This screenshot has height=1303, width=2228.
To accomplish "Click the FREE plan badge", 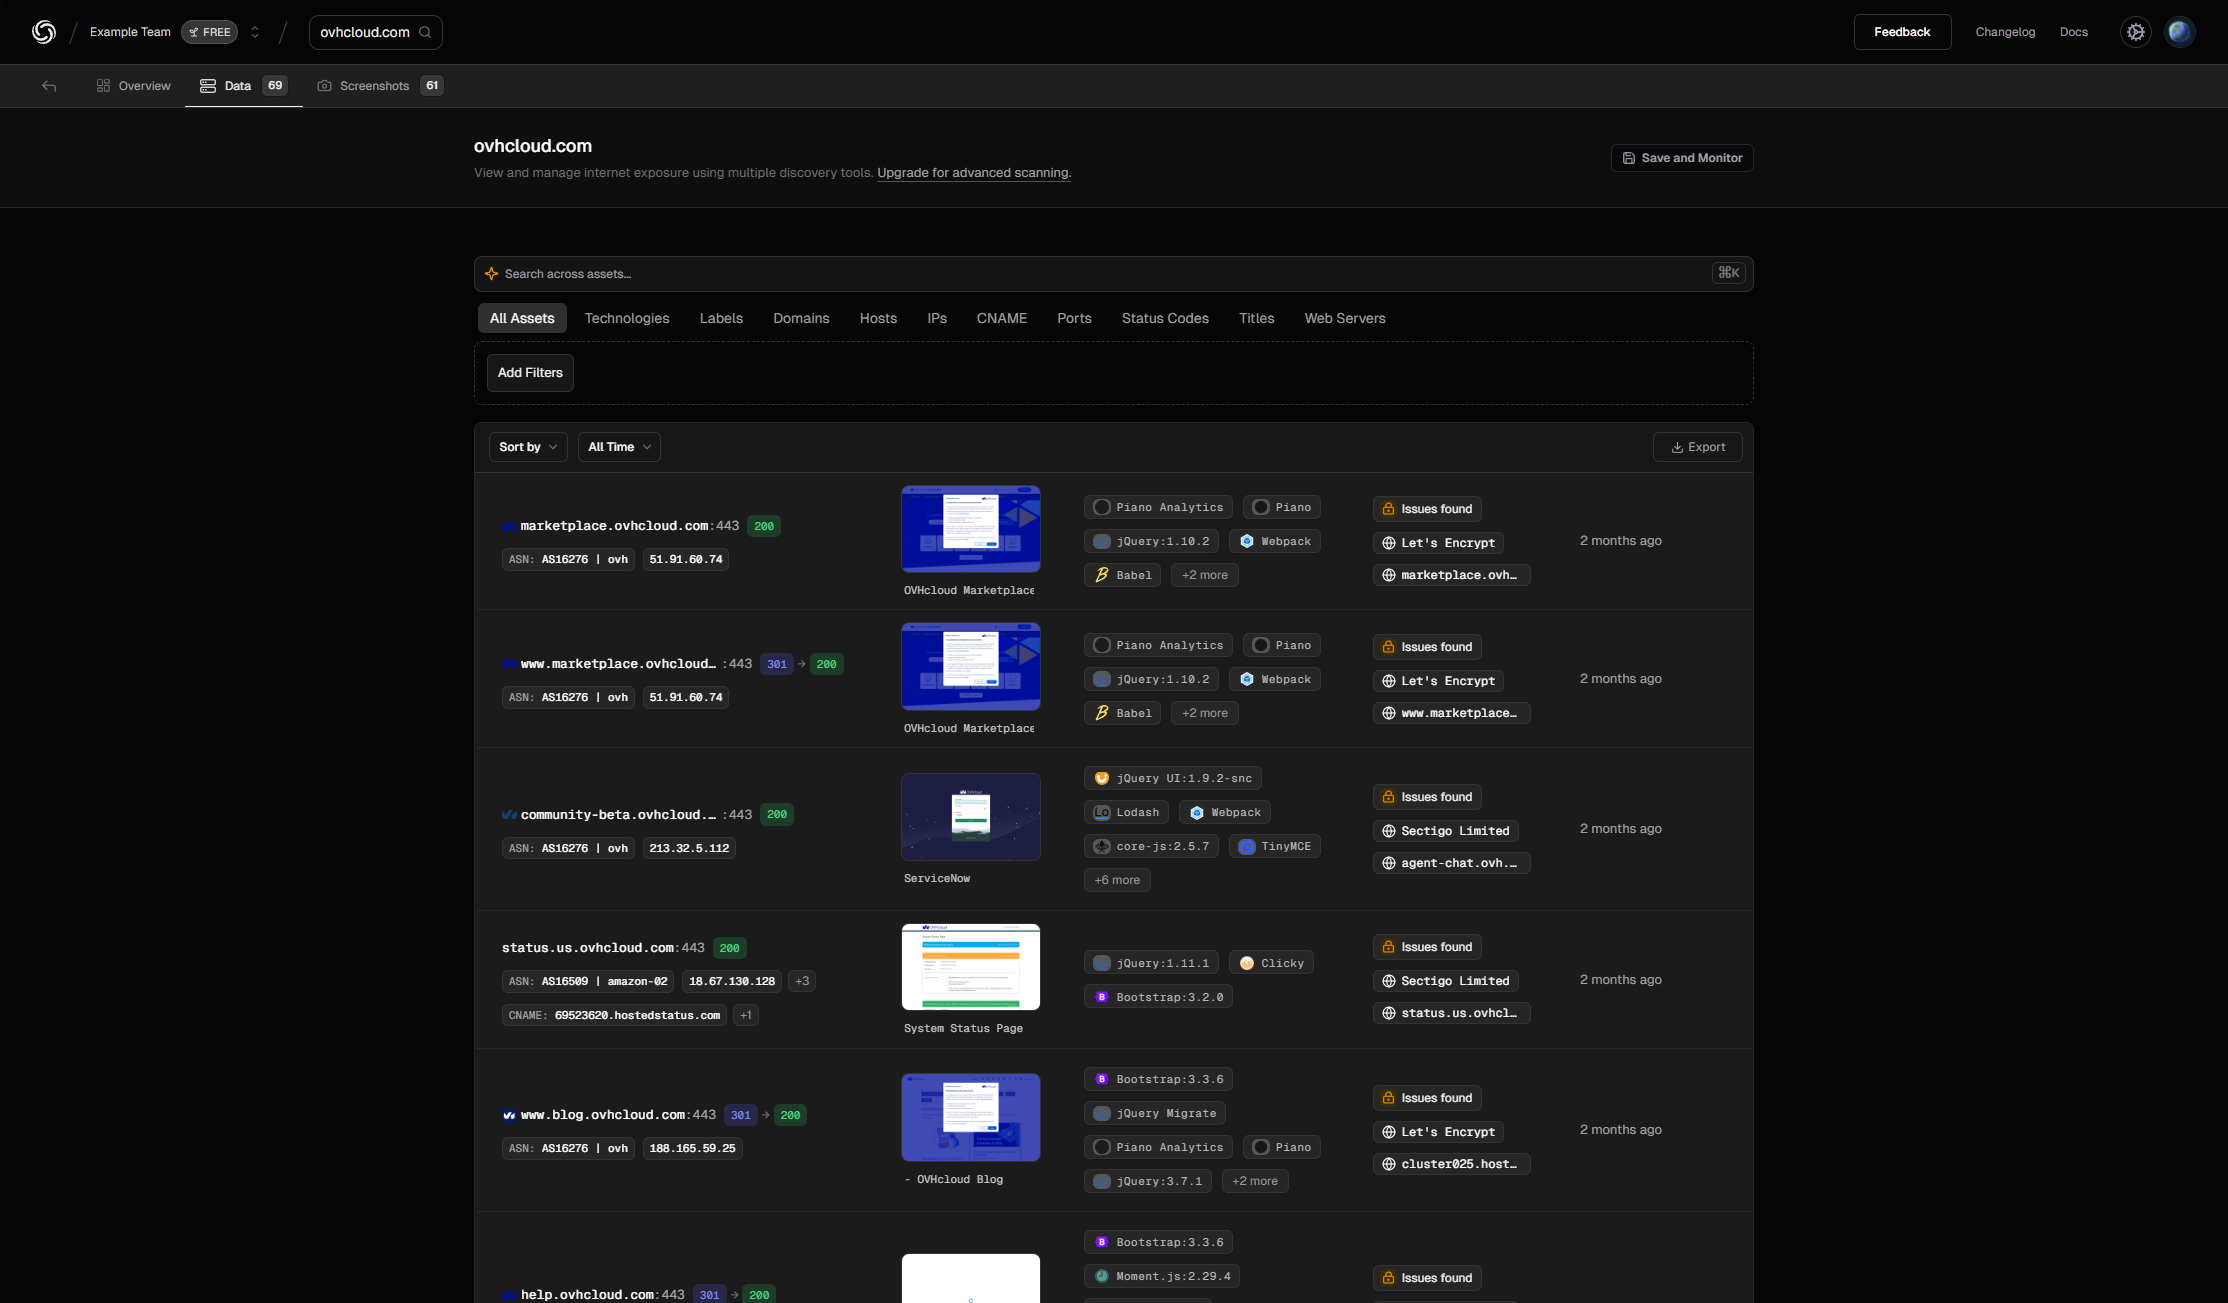I will click(x=209, y=32).
